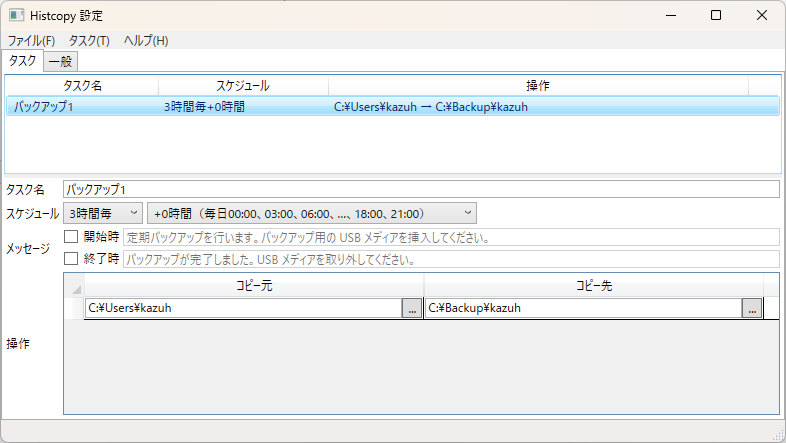Open the タスク(T) menu
This screenshot has height=443, width=786.
tap(89, 41)
